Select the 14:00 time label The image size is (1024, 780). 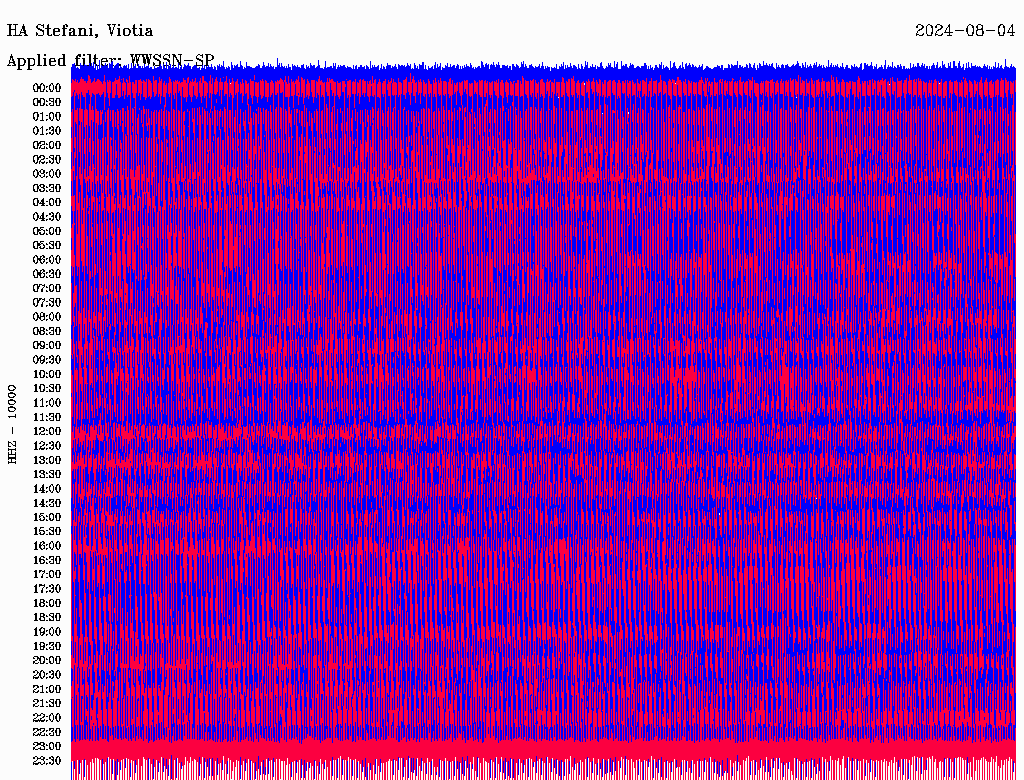47,489
